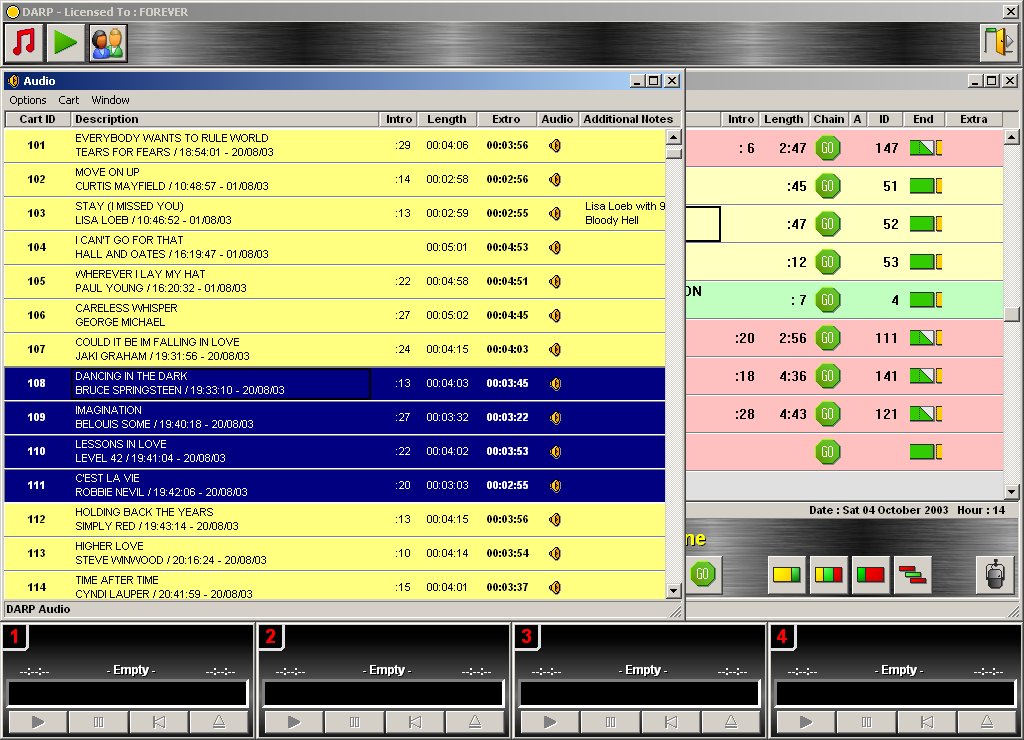Click the Cart ID column header
The width and height of the screenshot is (1024, 740).
tap(37, 119)
